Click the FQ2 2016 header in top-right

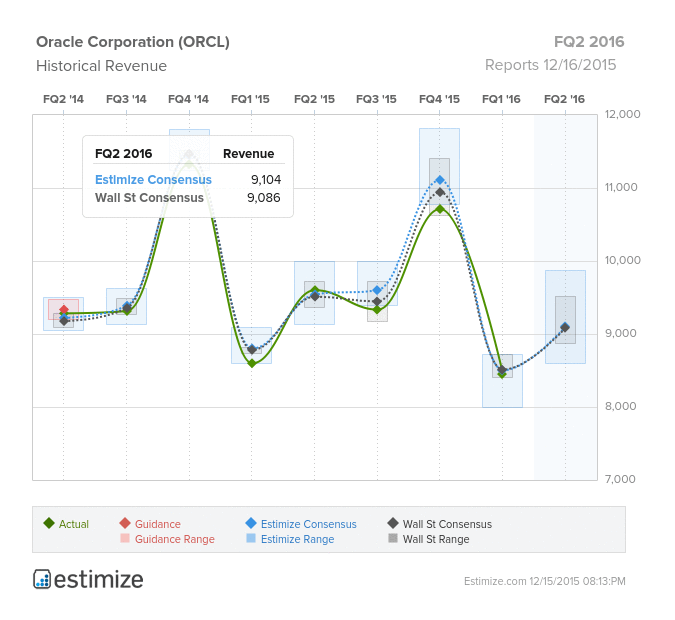(589, 42)
